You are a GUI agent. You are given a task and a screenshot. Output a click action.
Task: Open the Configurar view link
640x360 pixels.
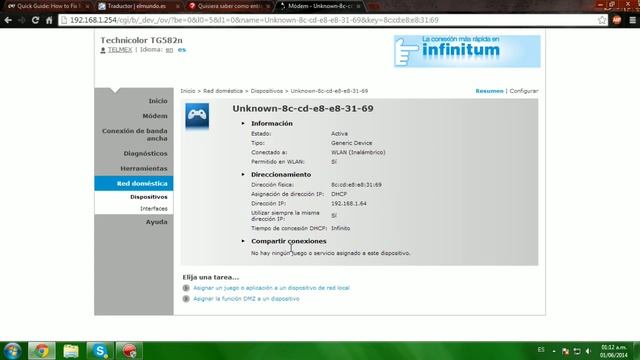[x=524, y=91]
